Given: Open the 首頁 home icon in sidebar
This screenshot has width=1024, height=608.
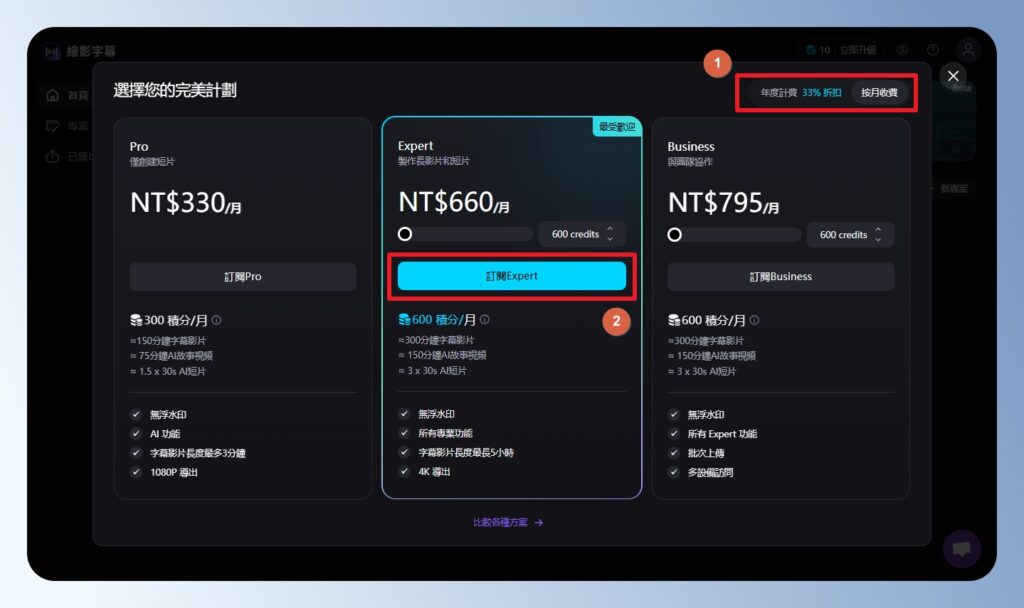Looking at the screenshot, I should [52, 96].
